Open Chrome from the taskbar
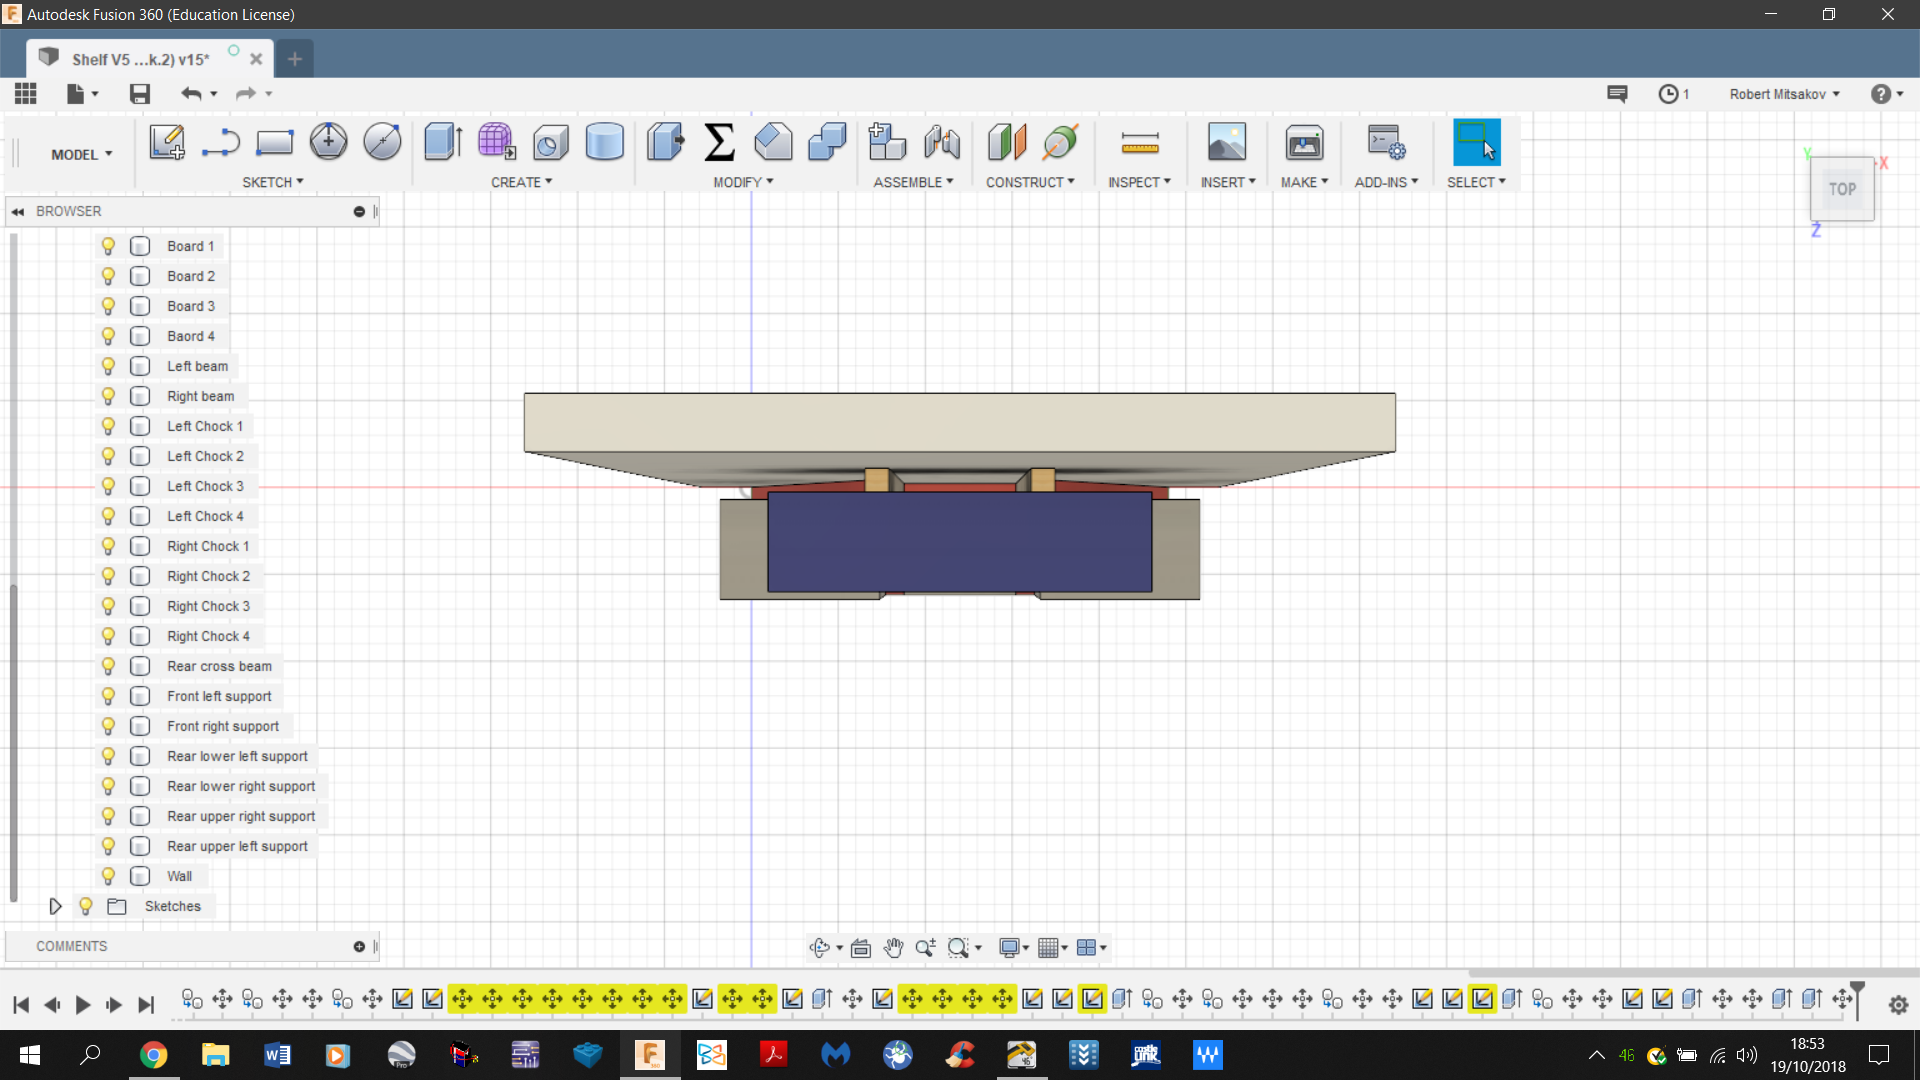1920x1080 pixels. [153, 1055]
